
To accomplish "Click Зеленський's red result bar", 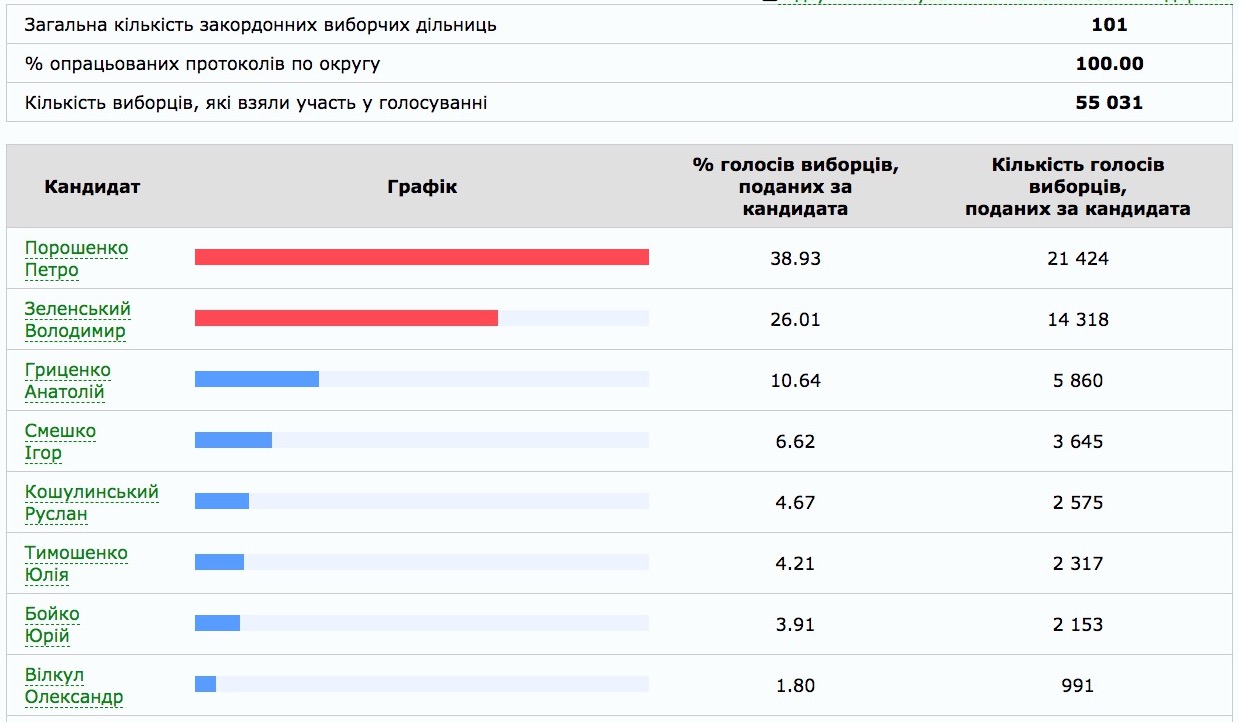I will 346,318.
